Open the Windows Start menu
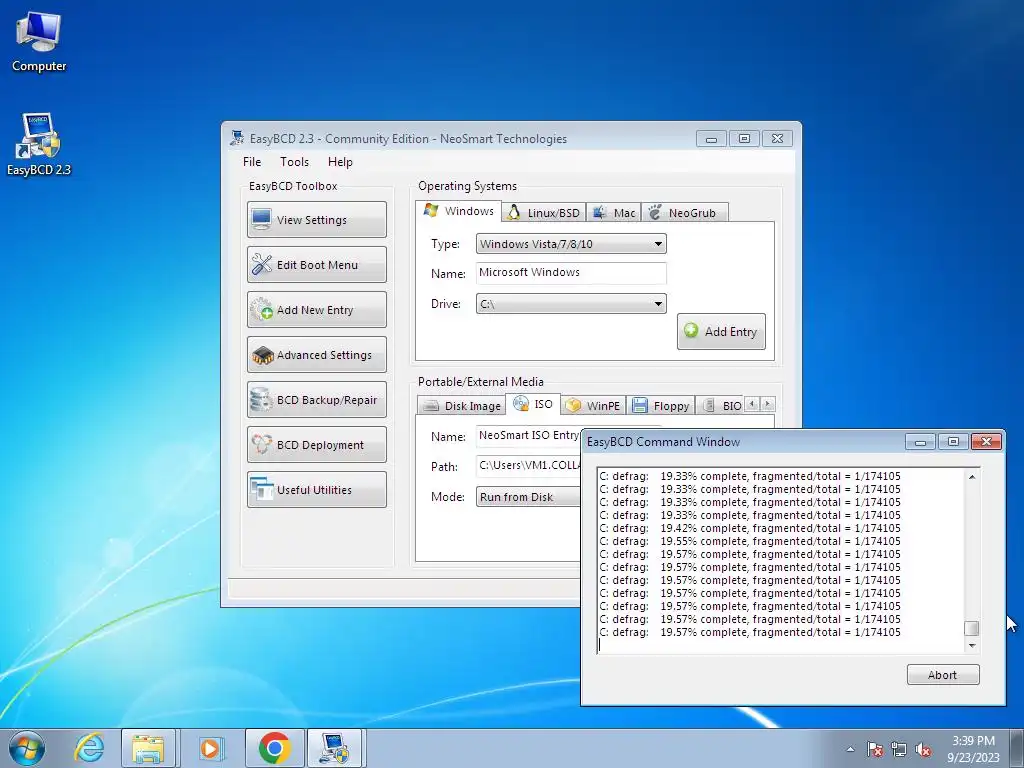 tap(27, 748)
